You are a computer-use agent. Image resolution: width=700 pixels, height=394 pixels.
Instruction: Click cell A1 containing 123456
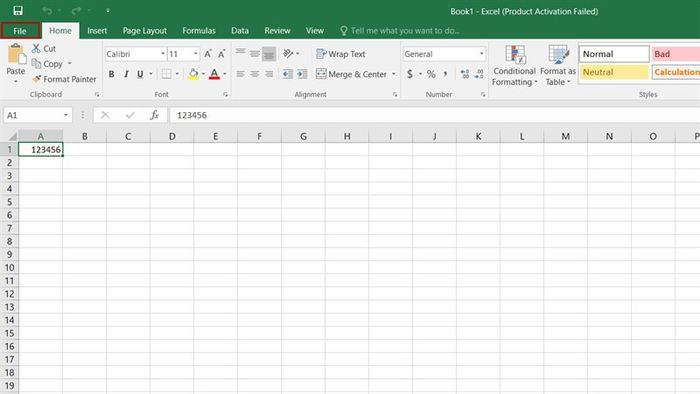41,149
